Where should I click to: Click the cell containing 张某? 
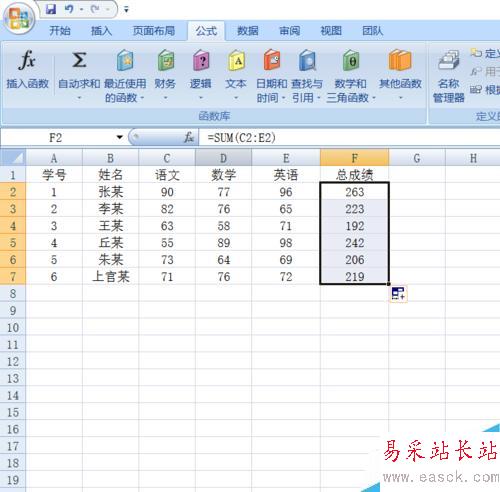coord(110,192)
